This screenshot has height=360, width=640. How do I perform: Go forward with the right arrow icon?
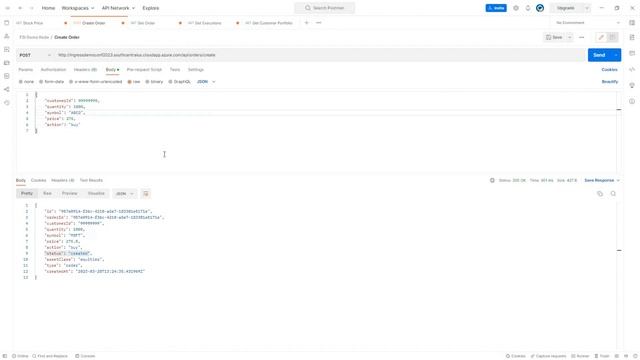[31, 8]
